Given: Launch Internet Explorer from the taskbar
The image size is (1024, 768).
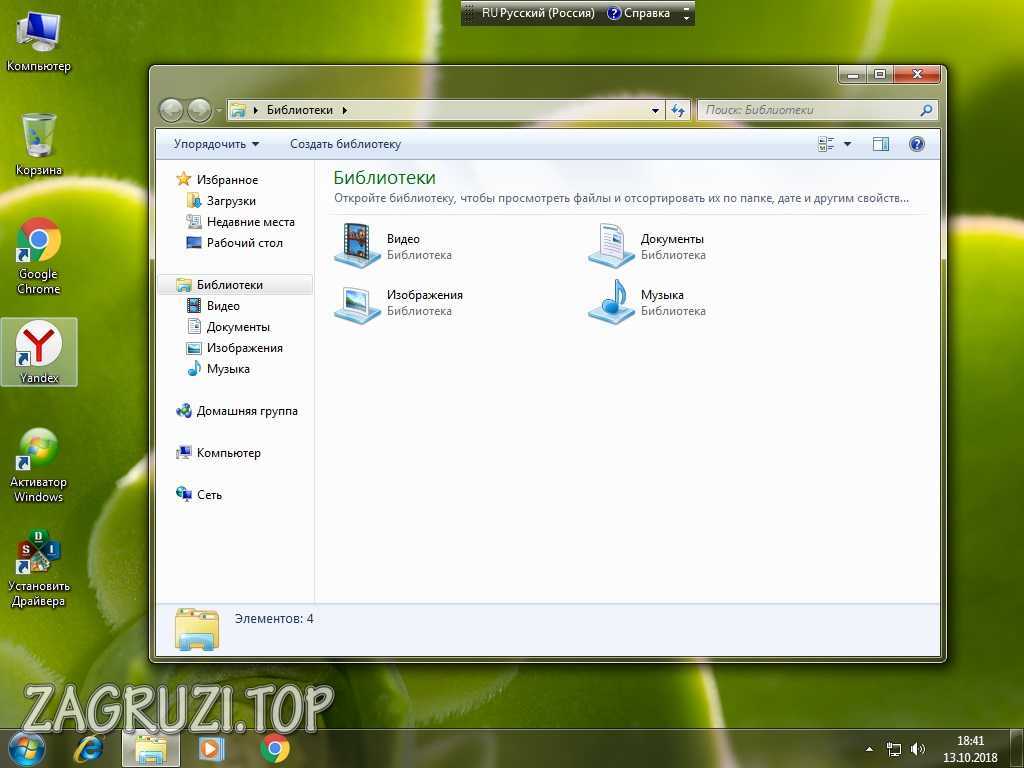Looking at the screenshot, I should (88, 749).
